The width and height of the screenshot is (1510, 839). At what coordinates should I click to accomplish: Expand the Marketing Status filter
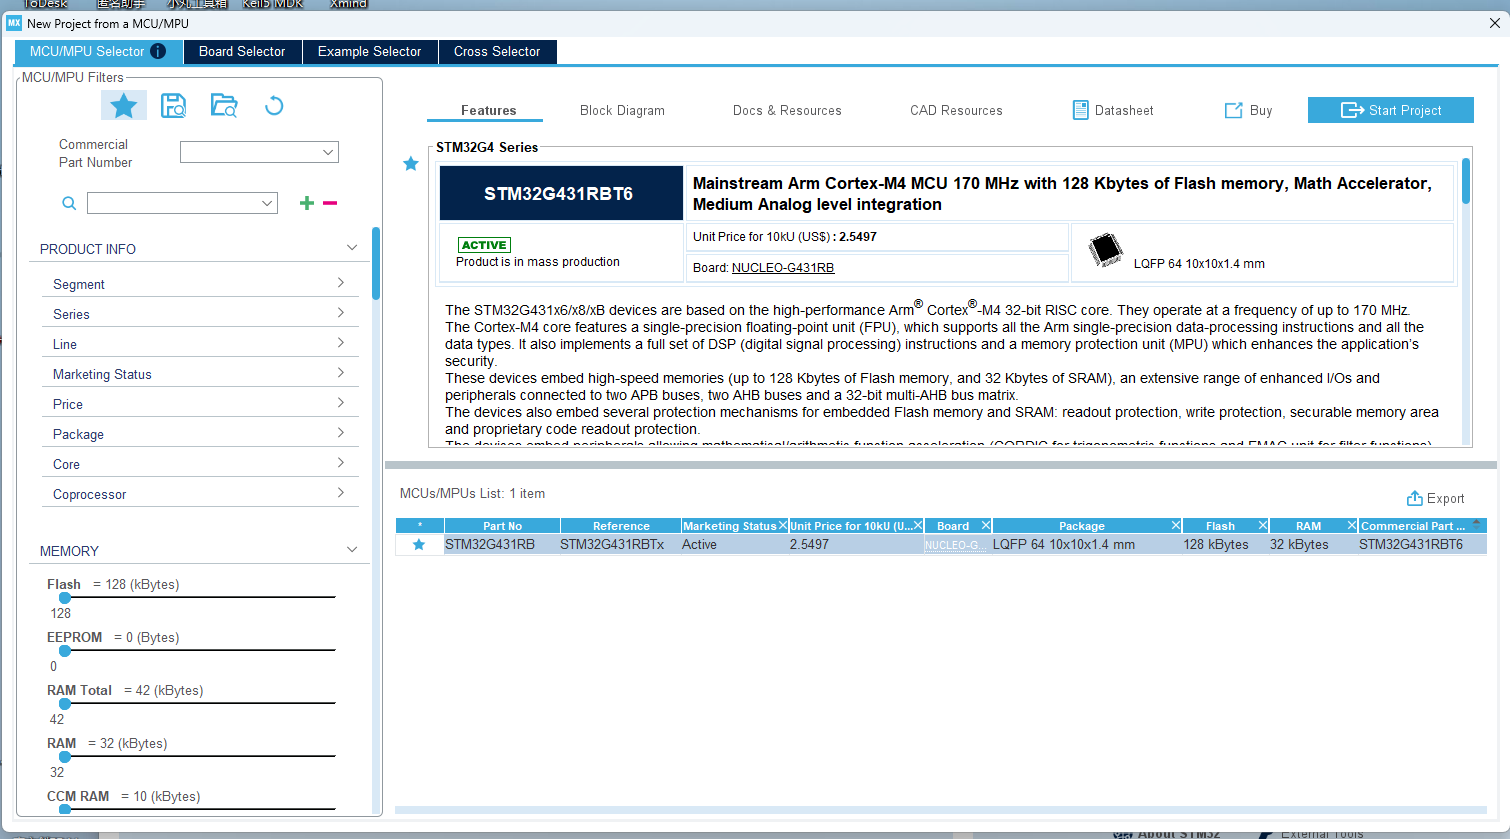coord(340,373)
